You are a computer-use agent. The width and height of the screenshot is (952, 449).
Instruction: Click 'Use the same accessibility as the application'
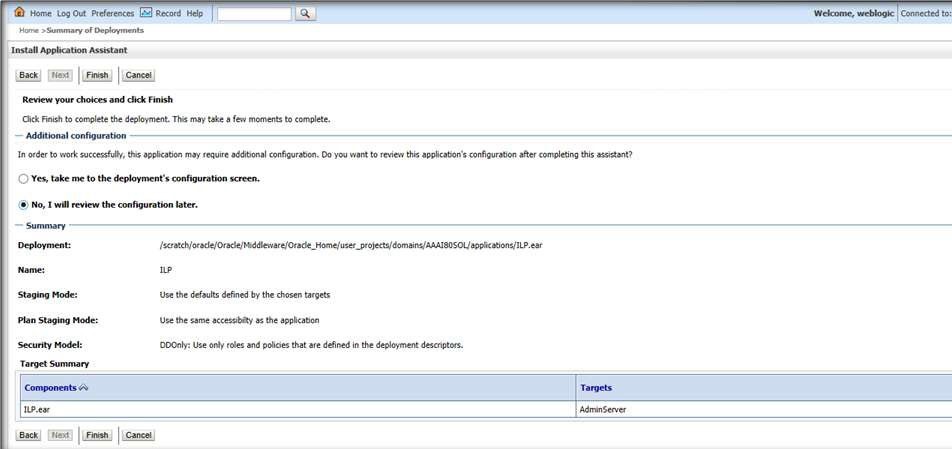pos(239,320)
